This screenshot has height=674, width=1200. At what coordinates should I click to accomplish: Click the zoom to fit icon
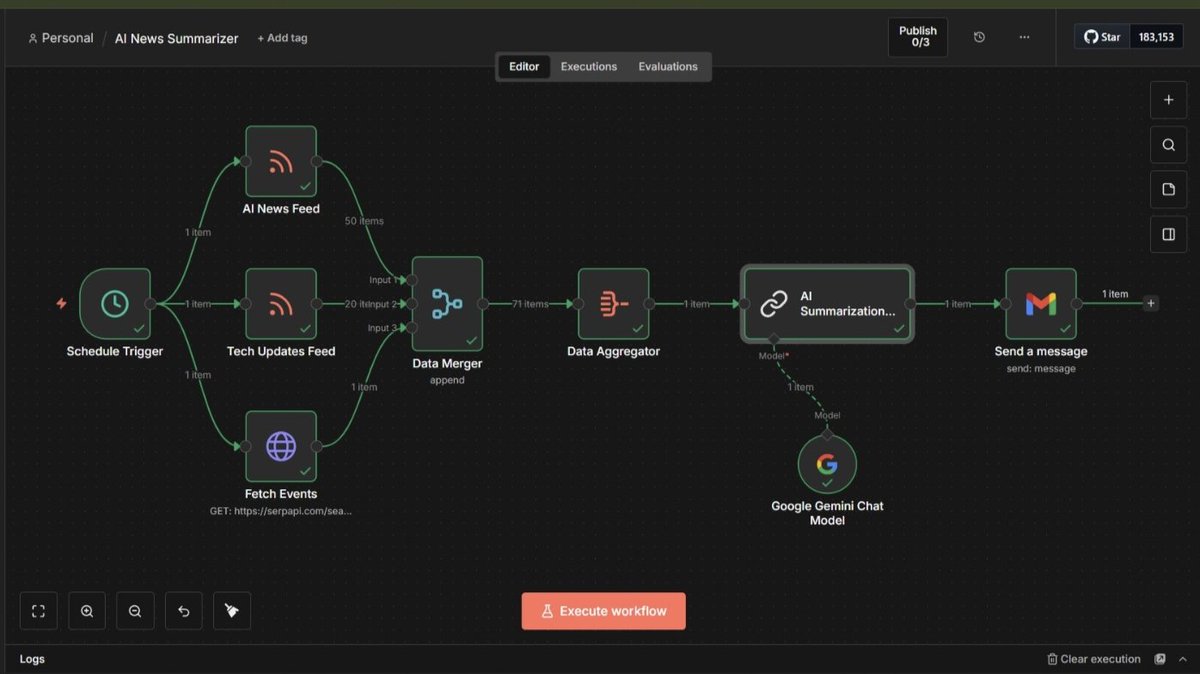[38, 611]
